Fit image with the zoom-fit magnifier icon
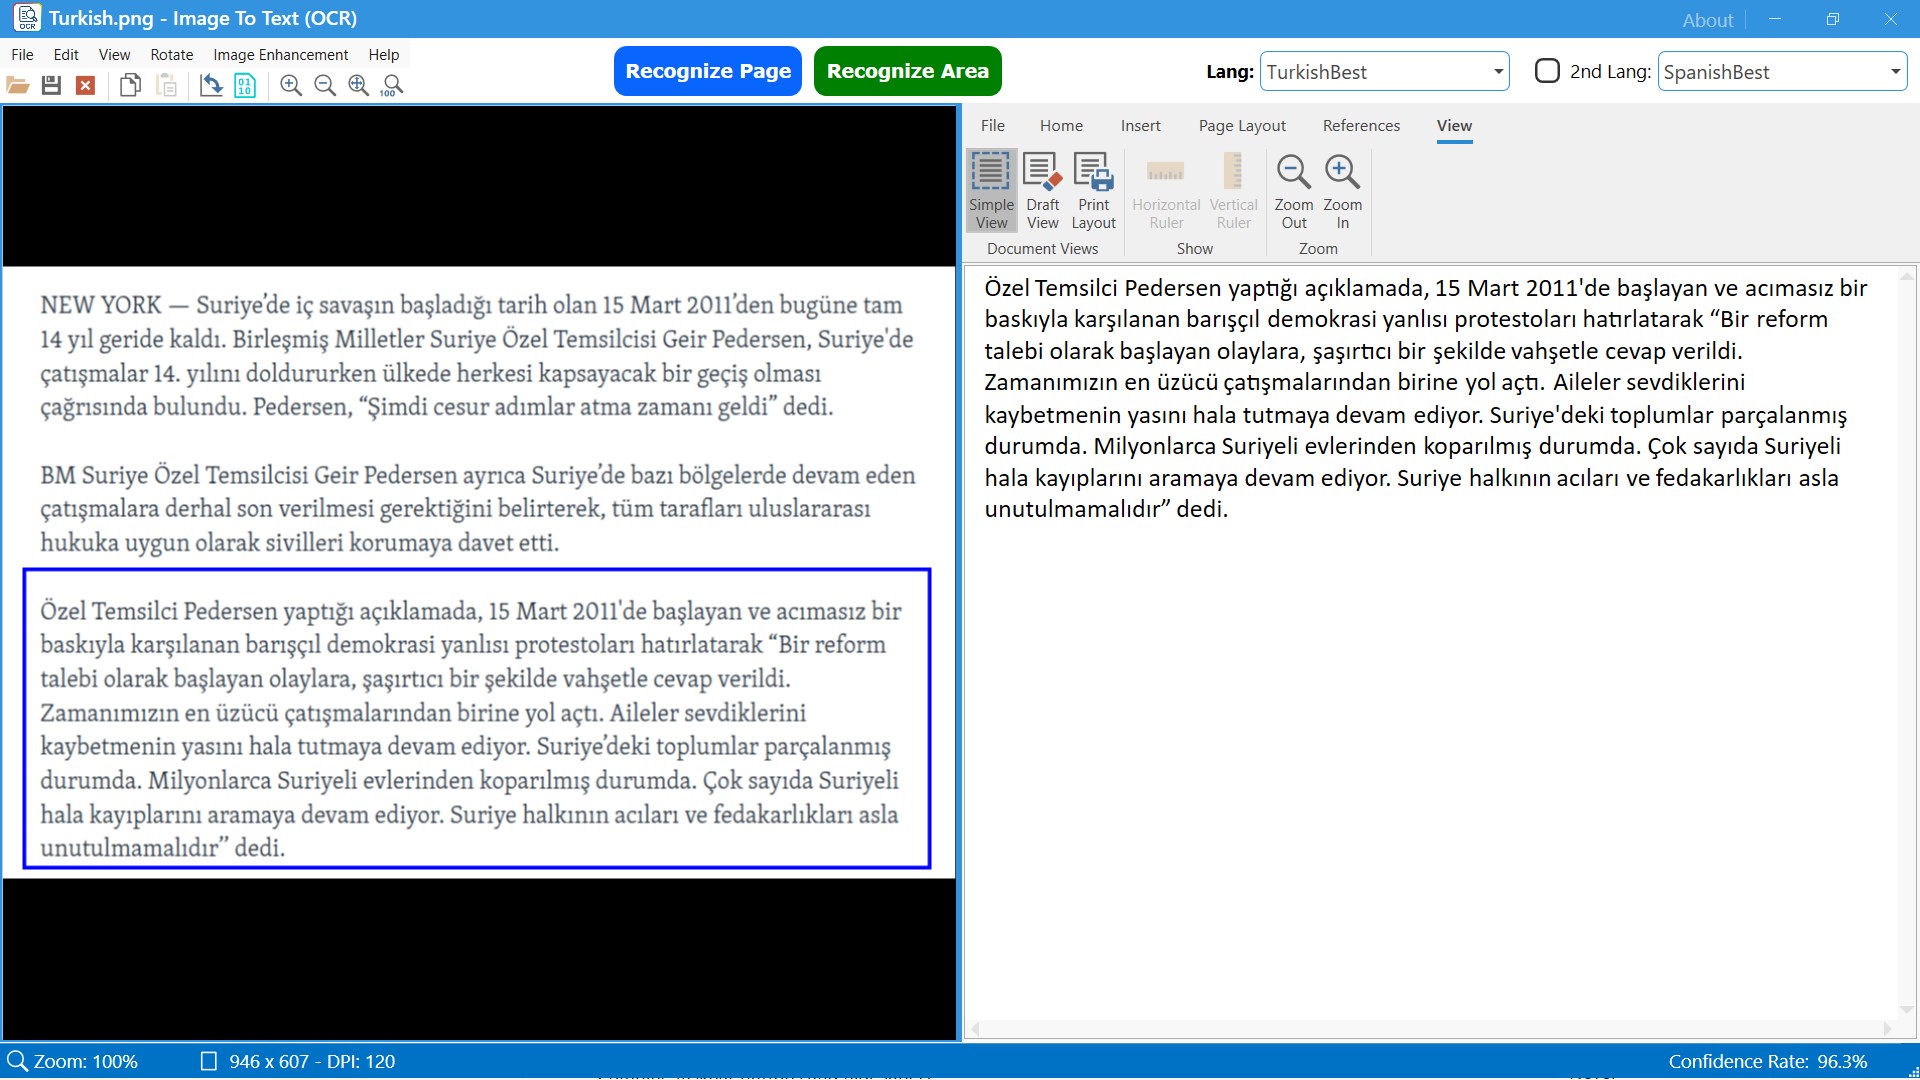1920x1080 pixels. point(359,86)
